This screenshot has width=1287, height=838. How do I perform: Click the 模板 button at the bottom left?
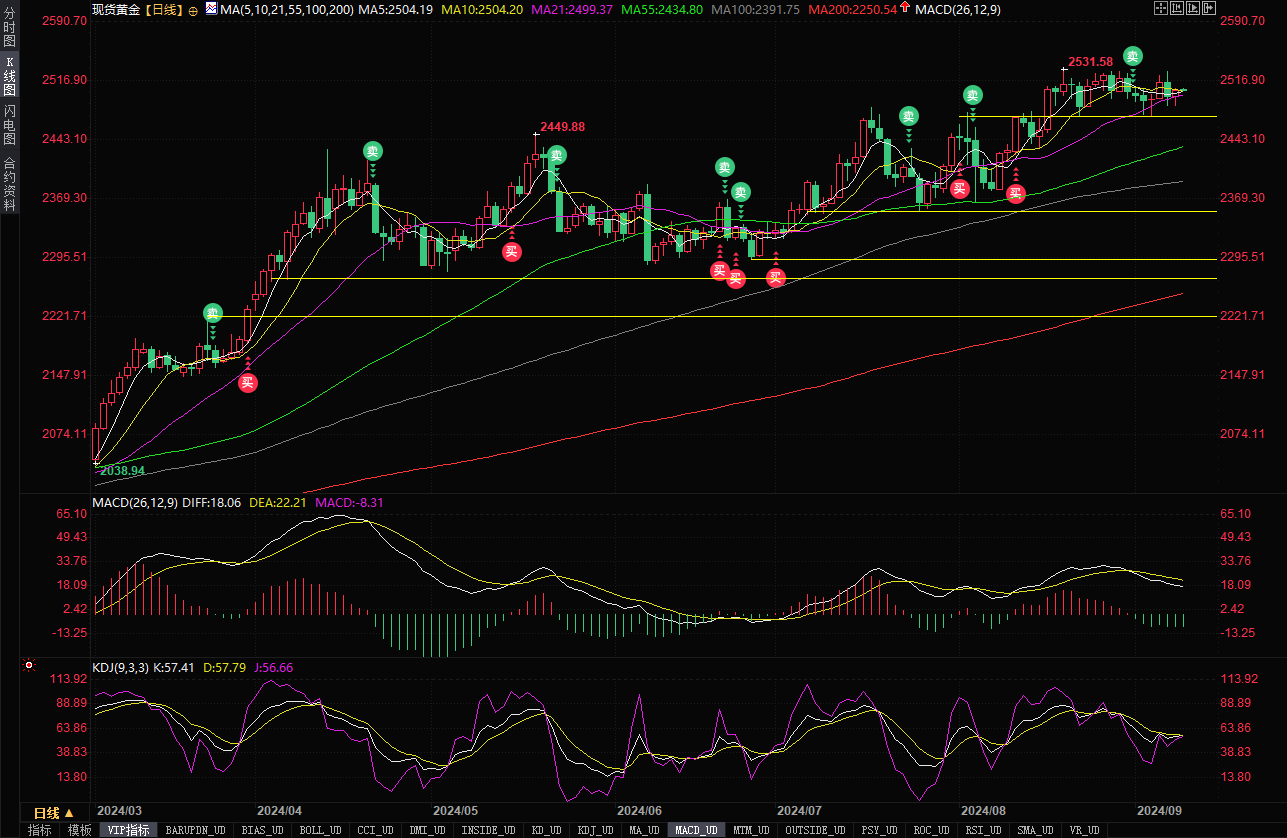coord(78,830)
